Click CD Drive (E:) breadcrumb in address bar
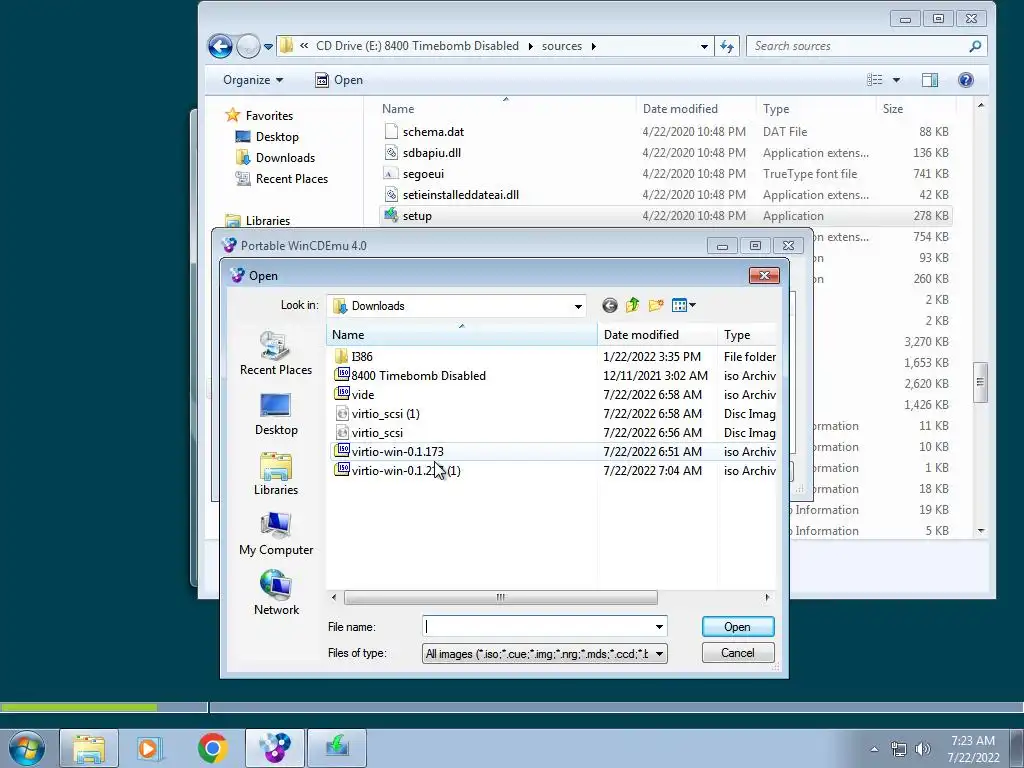Viewport: 1024px width, 768px height. tap(417, 46)
